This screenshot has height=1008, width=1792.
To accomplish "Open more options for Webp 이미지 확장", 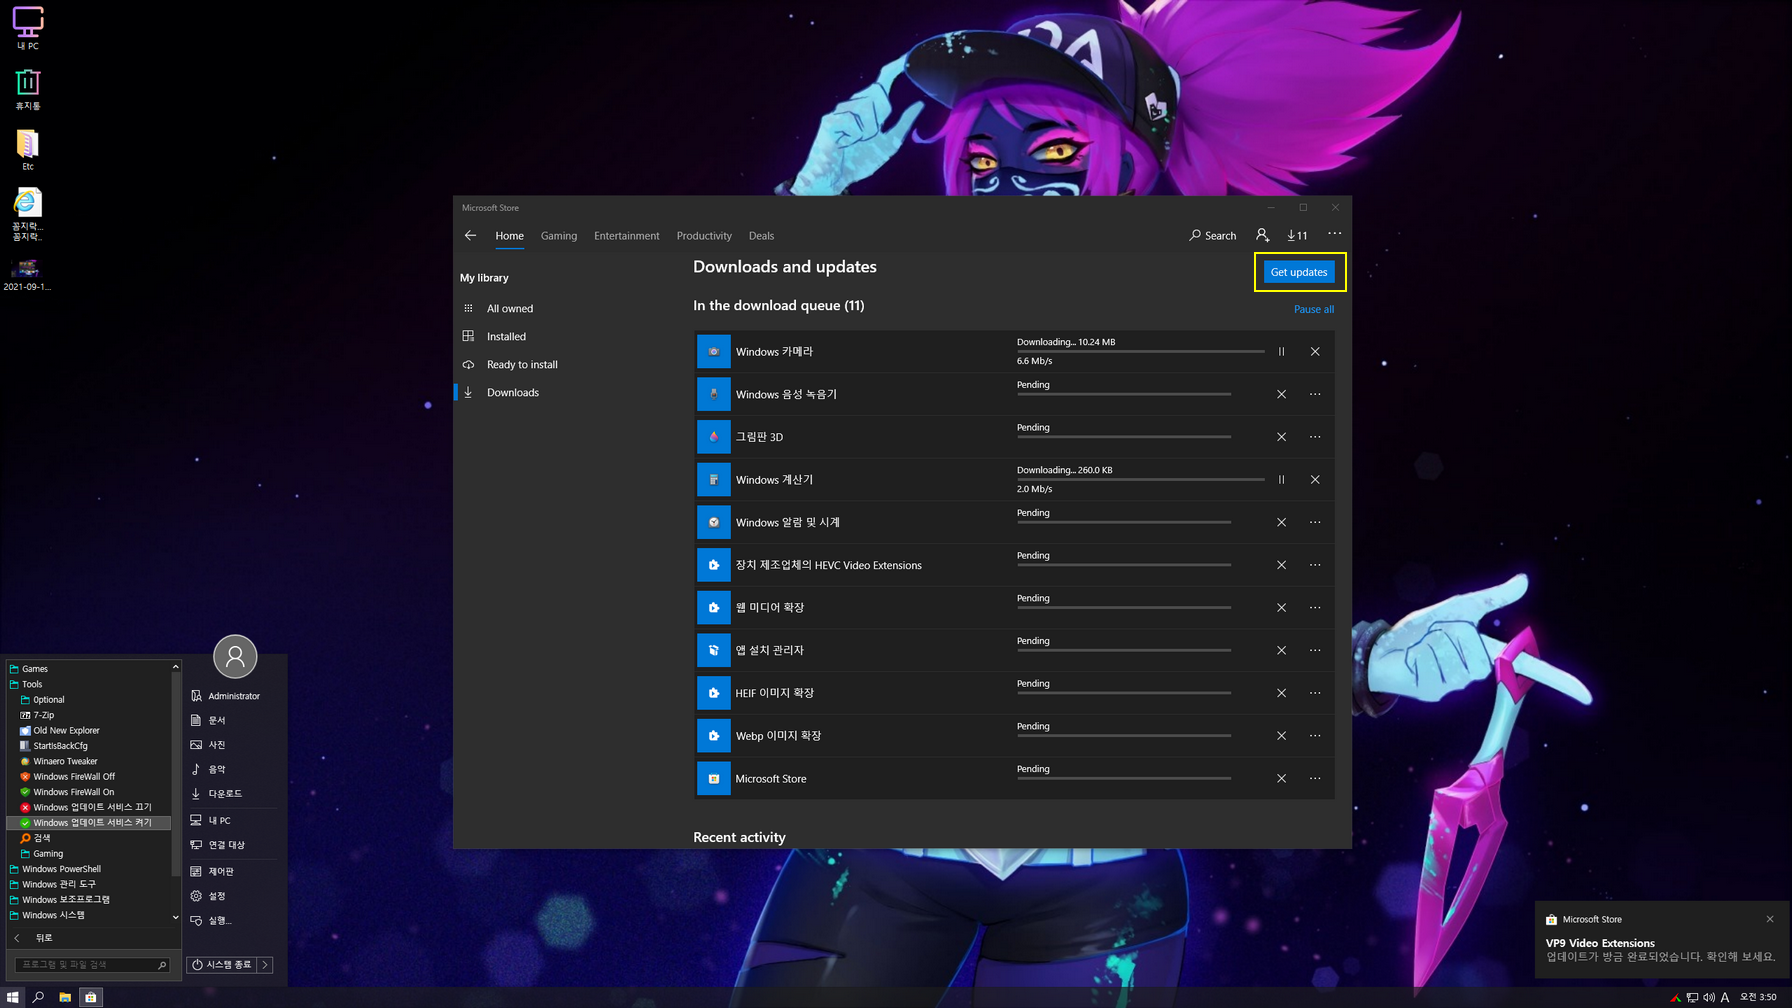I will pos(1315,736).
